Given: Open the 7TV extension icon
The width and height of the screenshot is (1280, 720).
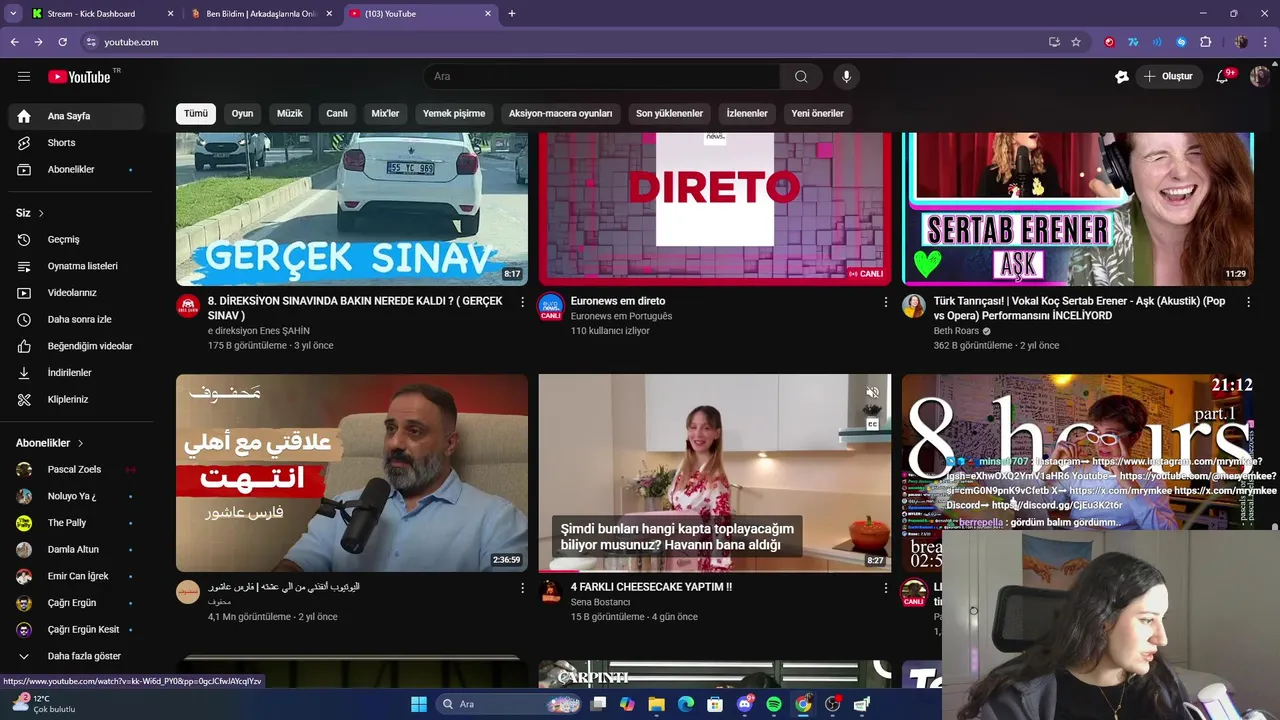Looking at the screenshot, I should [1133, 42].
